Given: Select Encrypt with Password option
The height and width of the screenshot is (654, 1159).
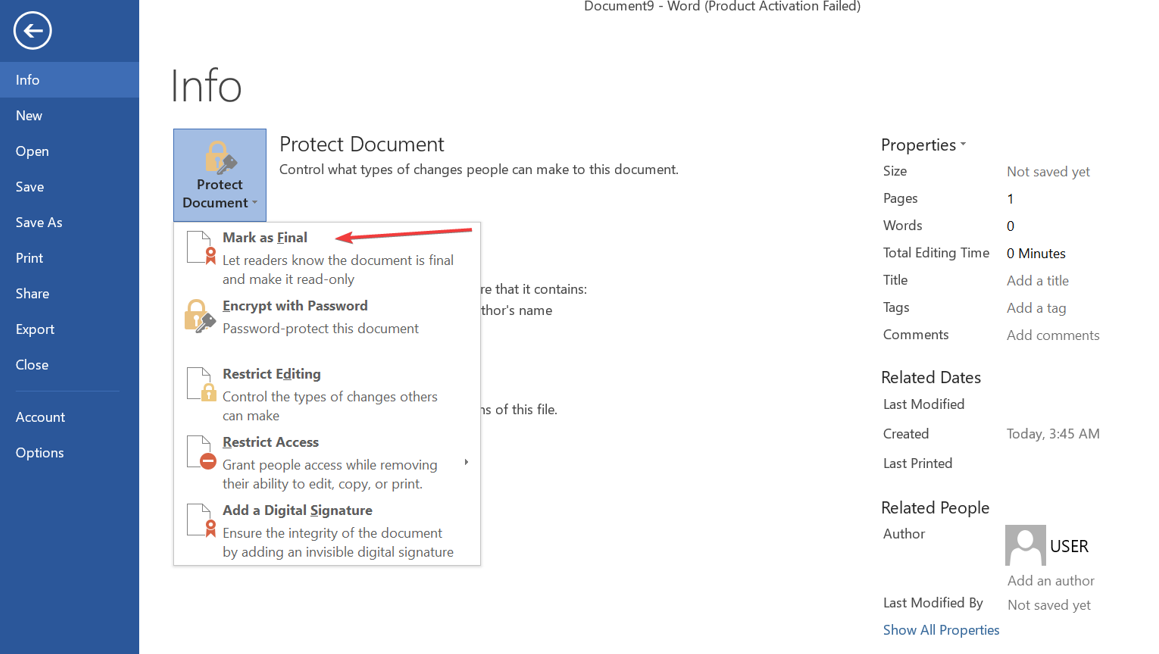Looking at the screenshot, I should click(x=295, y=306).
